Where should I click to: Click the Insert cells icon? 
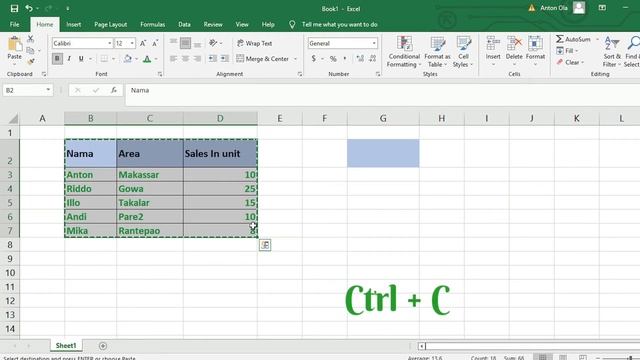click(493, 43)
